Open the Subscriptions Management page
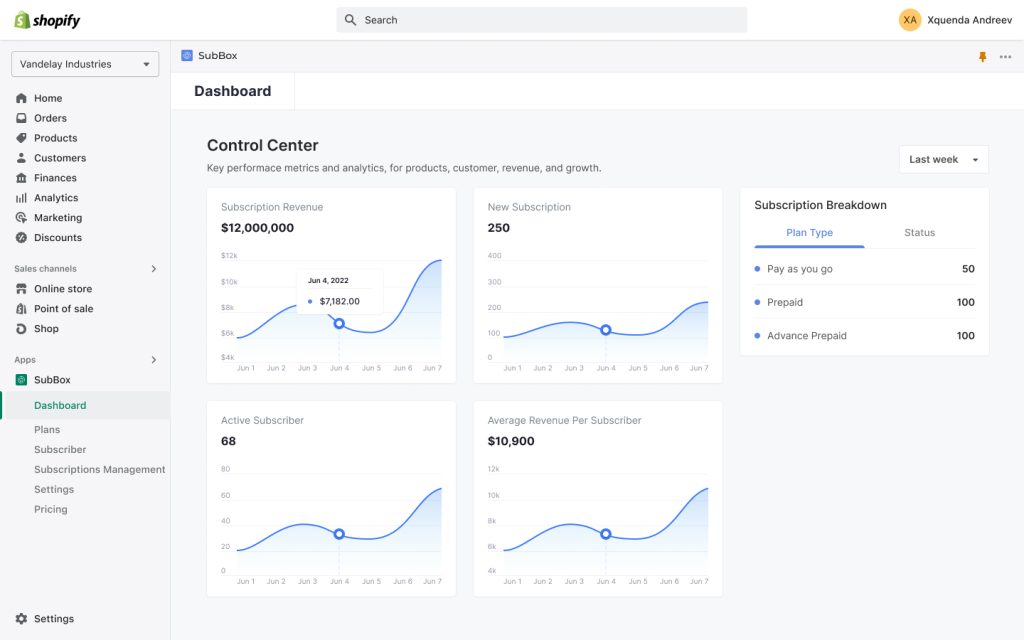The width and height of the screenshot is (1024, 640). coord(100,469)
